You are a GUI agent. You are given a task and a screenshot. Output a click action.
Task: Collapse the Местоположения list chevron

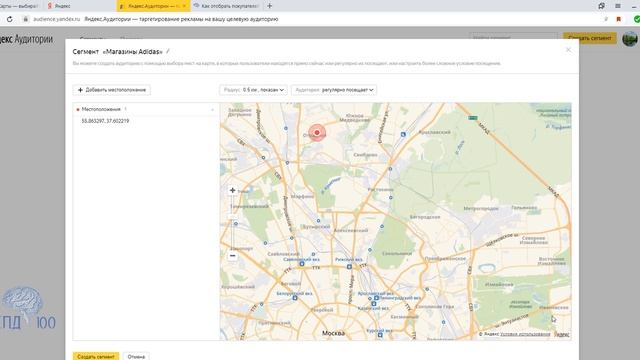pos(212,109)
